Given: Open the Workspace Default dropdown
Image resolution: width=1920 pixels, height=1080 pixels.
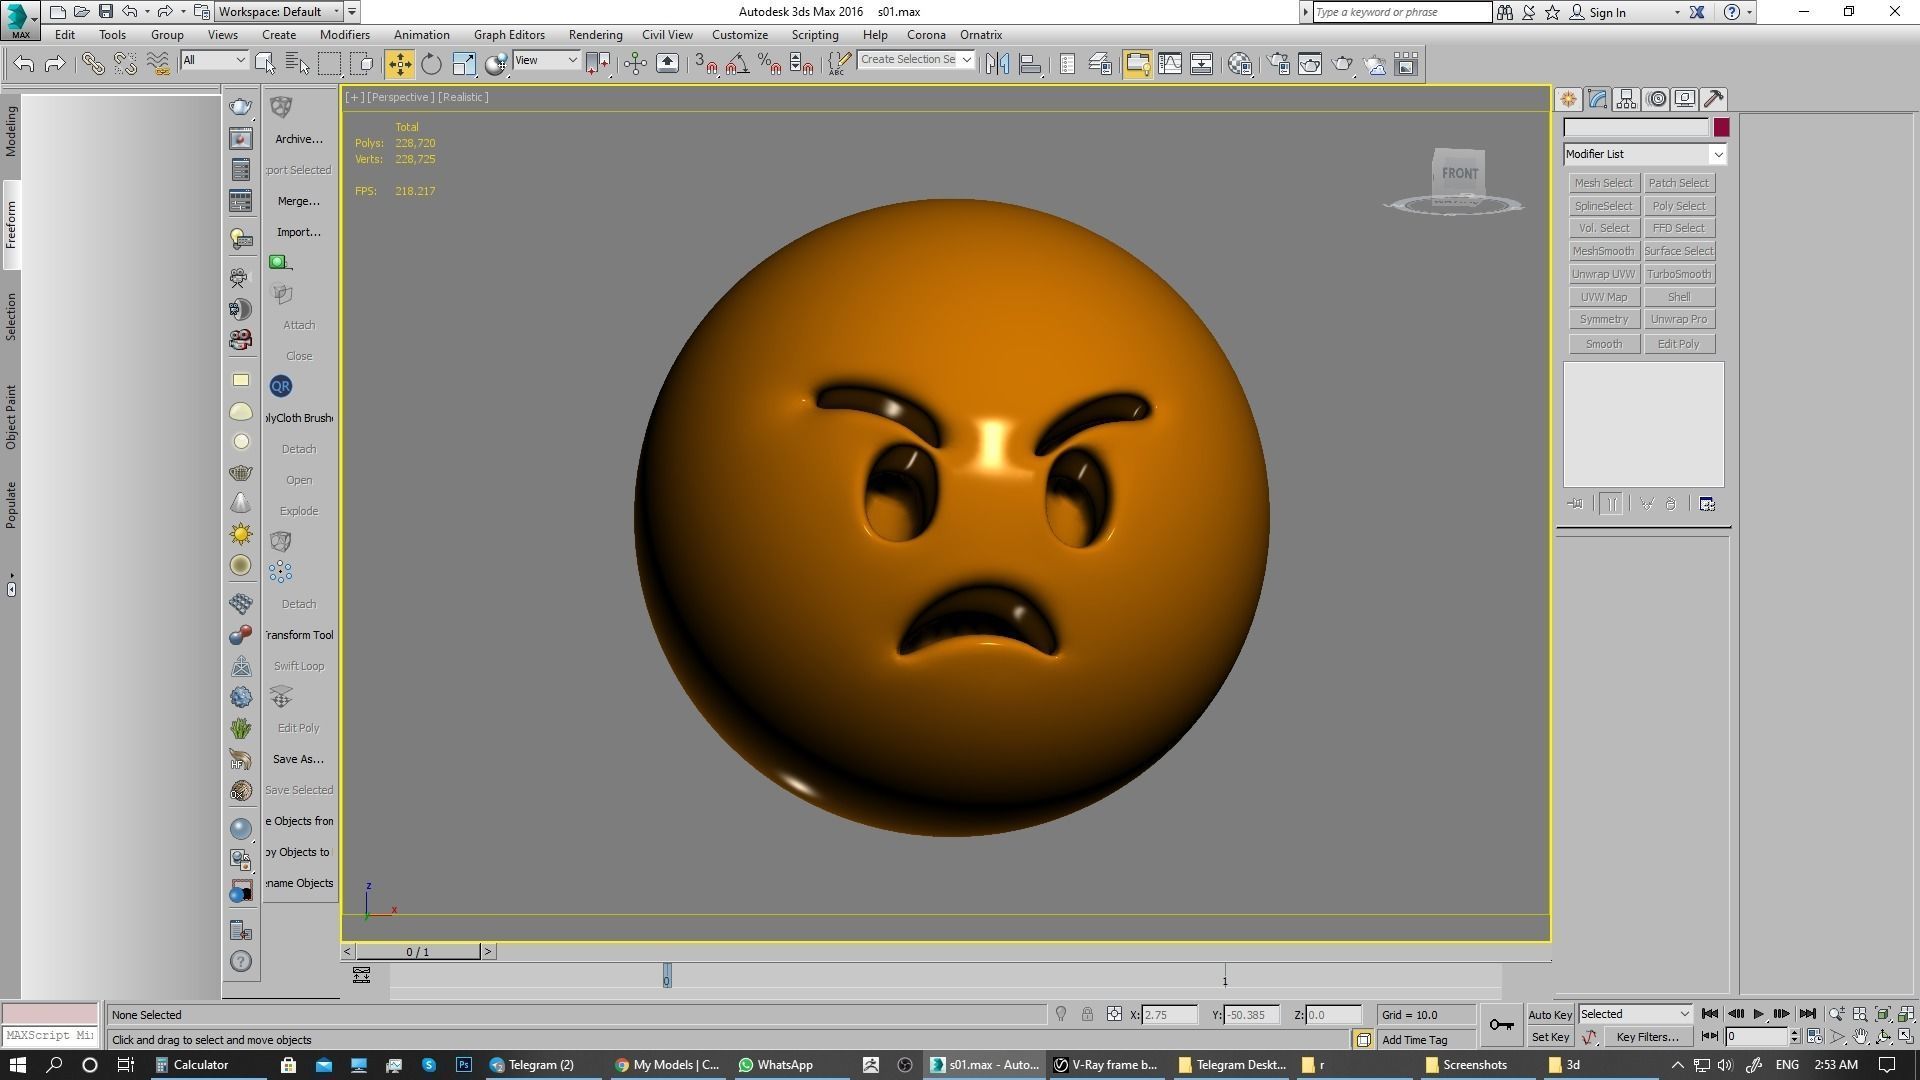Looking at the screenshot, I should [x=280, y=12].
